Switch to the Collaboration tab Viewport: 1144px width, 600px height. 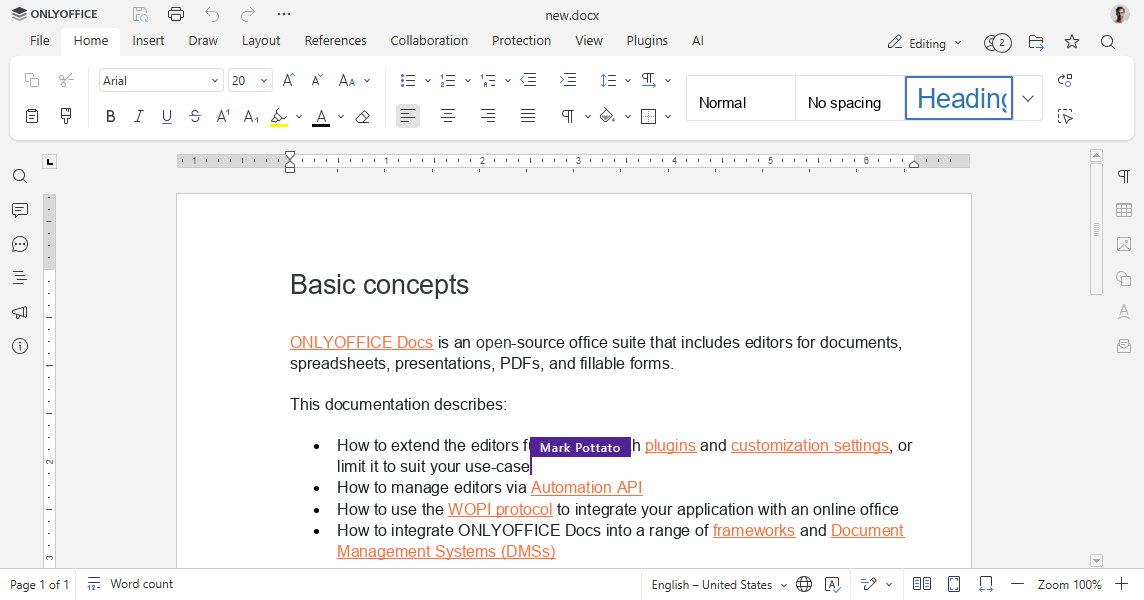(429, 41)
